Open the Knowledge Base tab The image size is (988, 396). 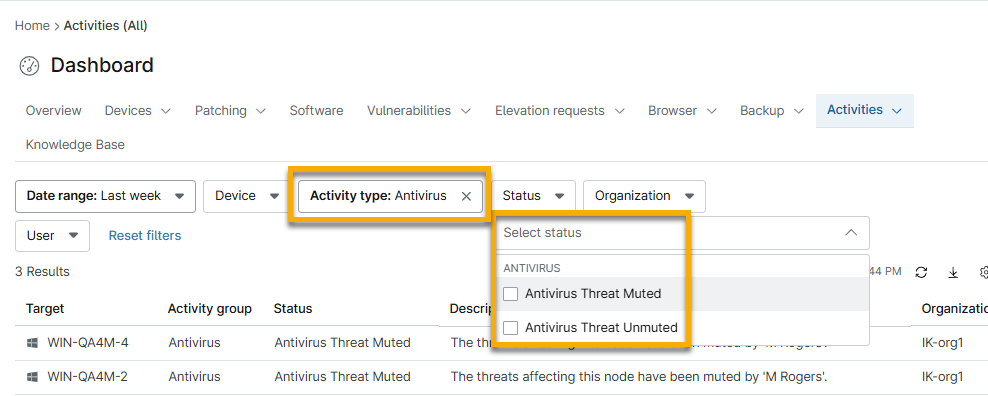[x=75, y=145]
